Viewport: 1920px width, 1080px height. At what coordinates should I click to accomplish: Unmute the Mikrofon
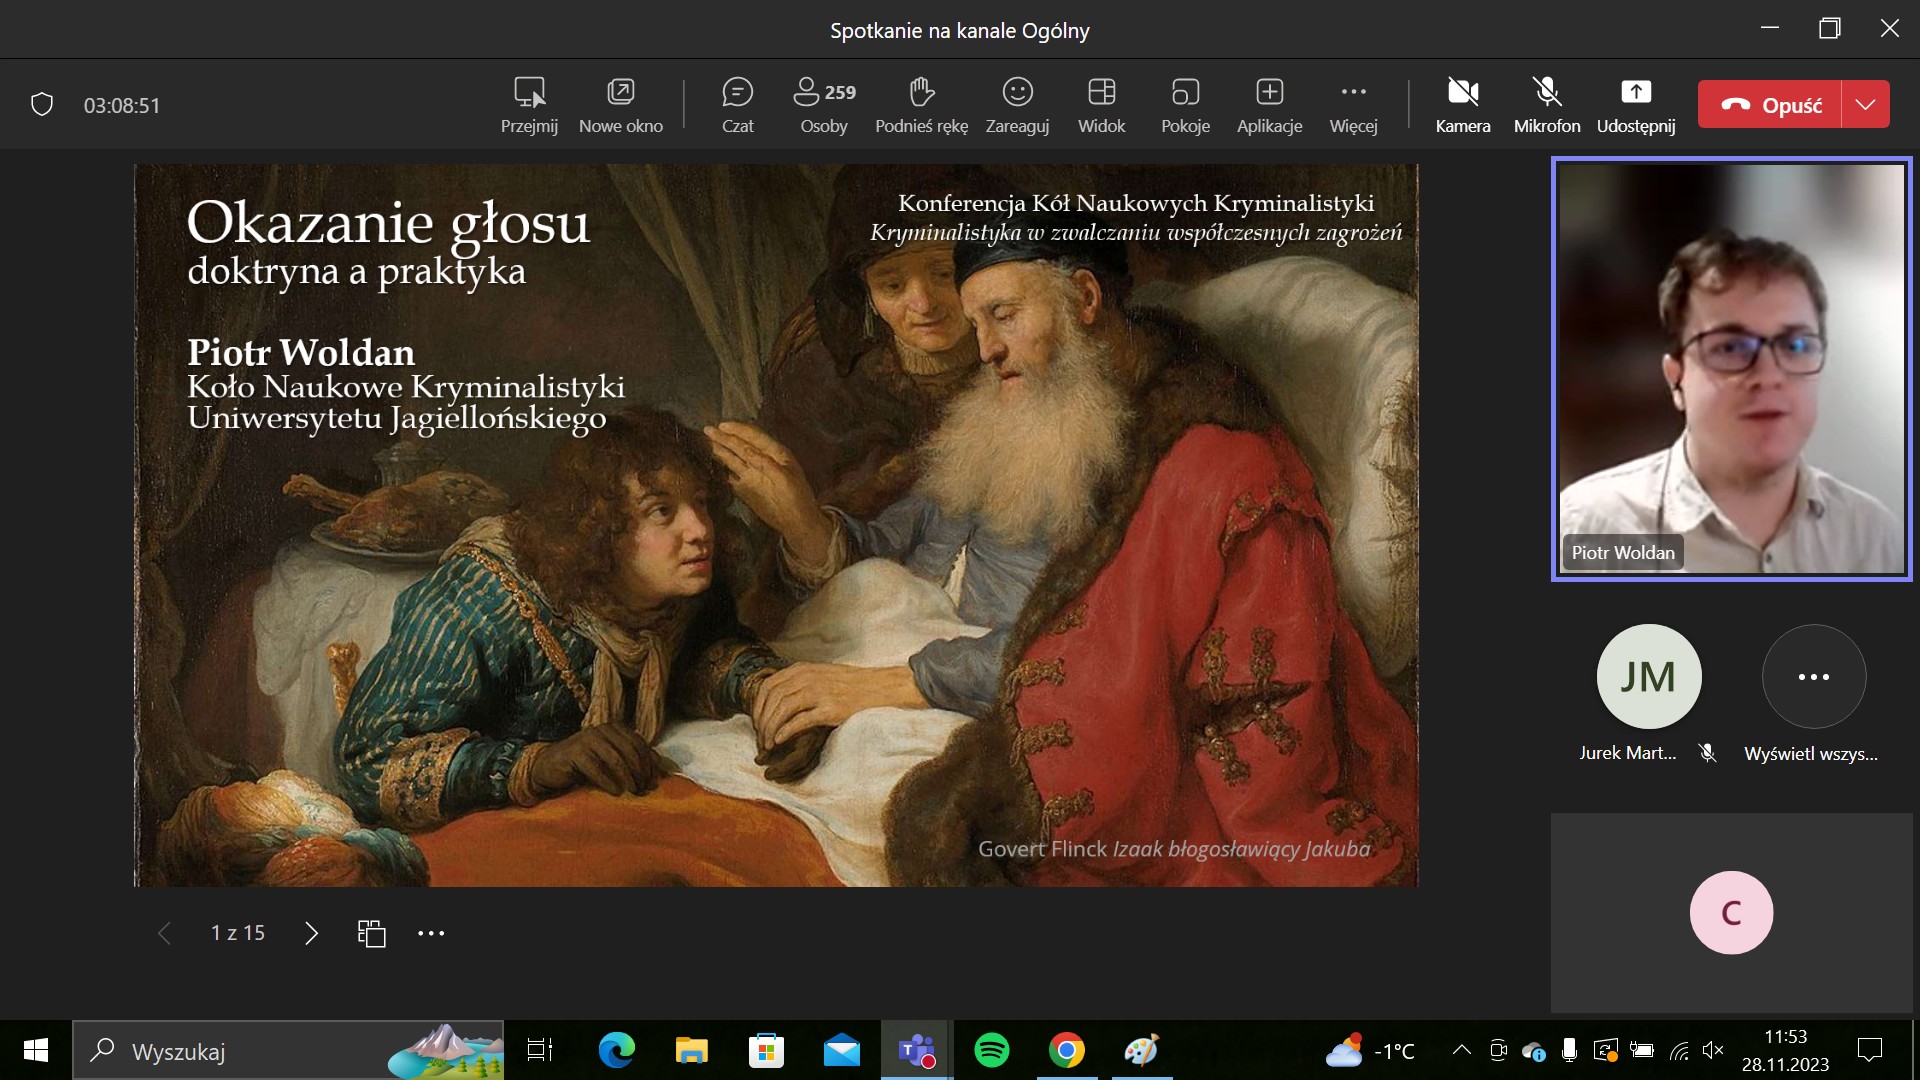click(1546, 104)
